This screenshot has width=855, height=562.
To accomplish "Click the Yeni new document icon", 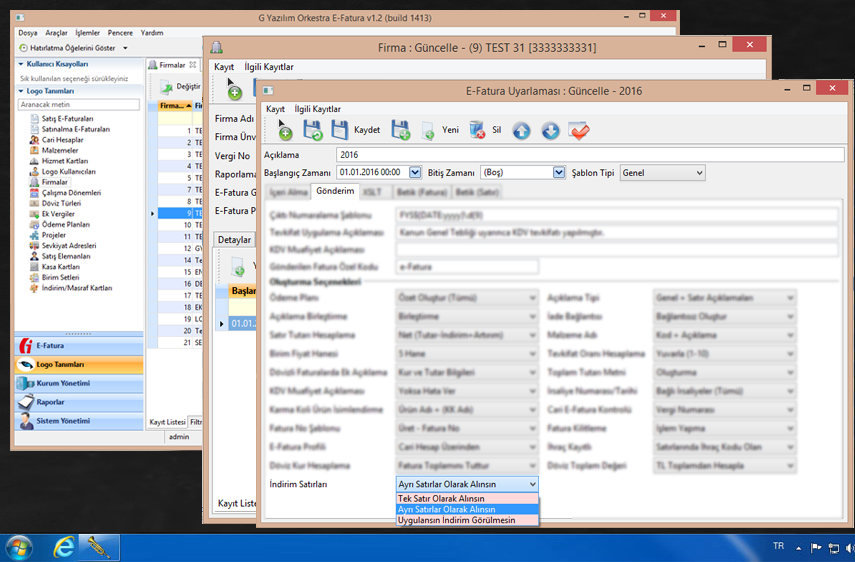I will tap(428, 131).
